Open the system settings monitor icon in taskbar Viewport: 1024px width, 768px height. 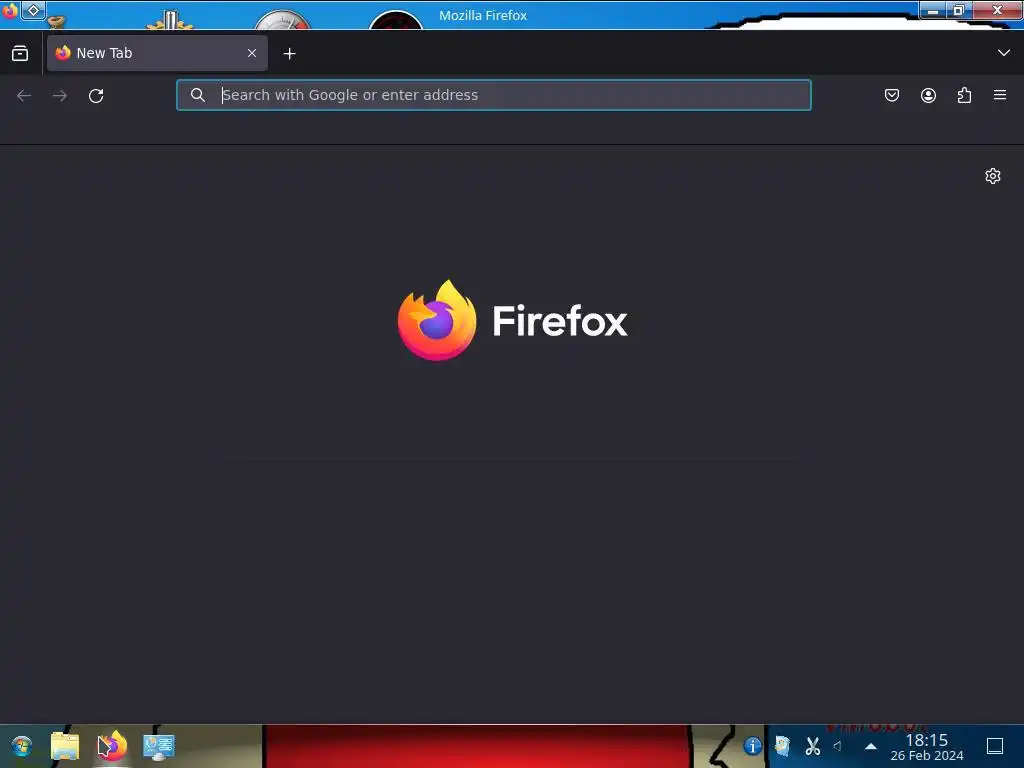[x=159, y=746]
